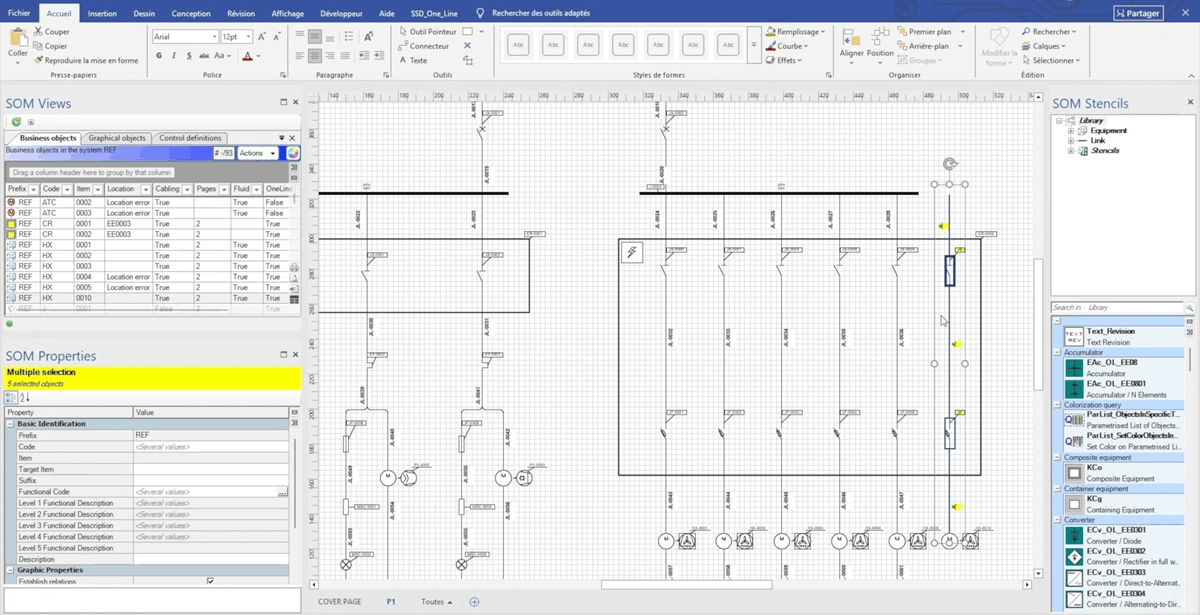Screen dimensions: 1200x615
Task: Open the color wheel icon in SOM Views
Action: point(293,153)
